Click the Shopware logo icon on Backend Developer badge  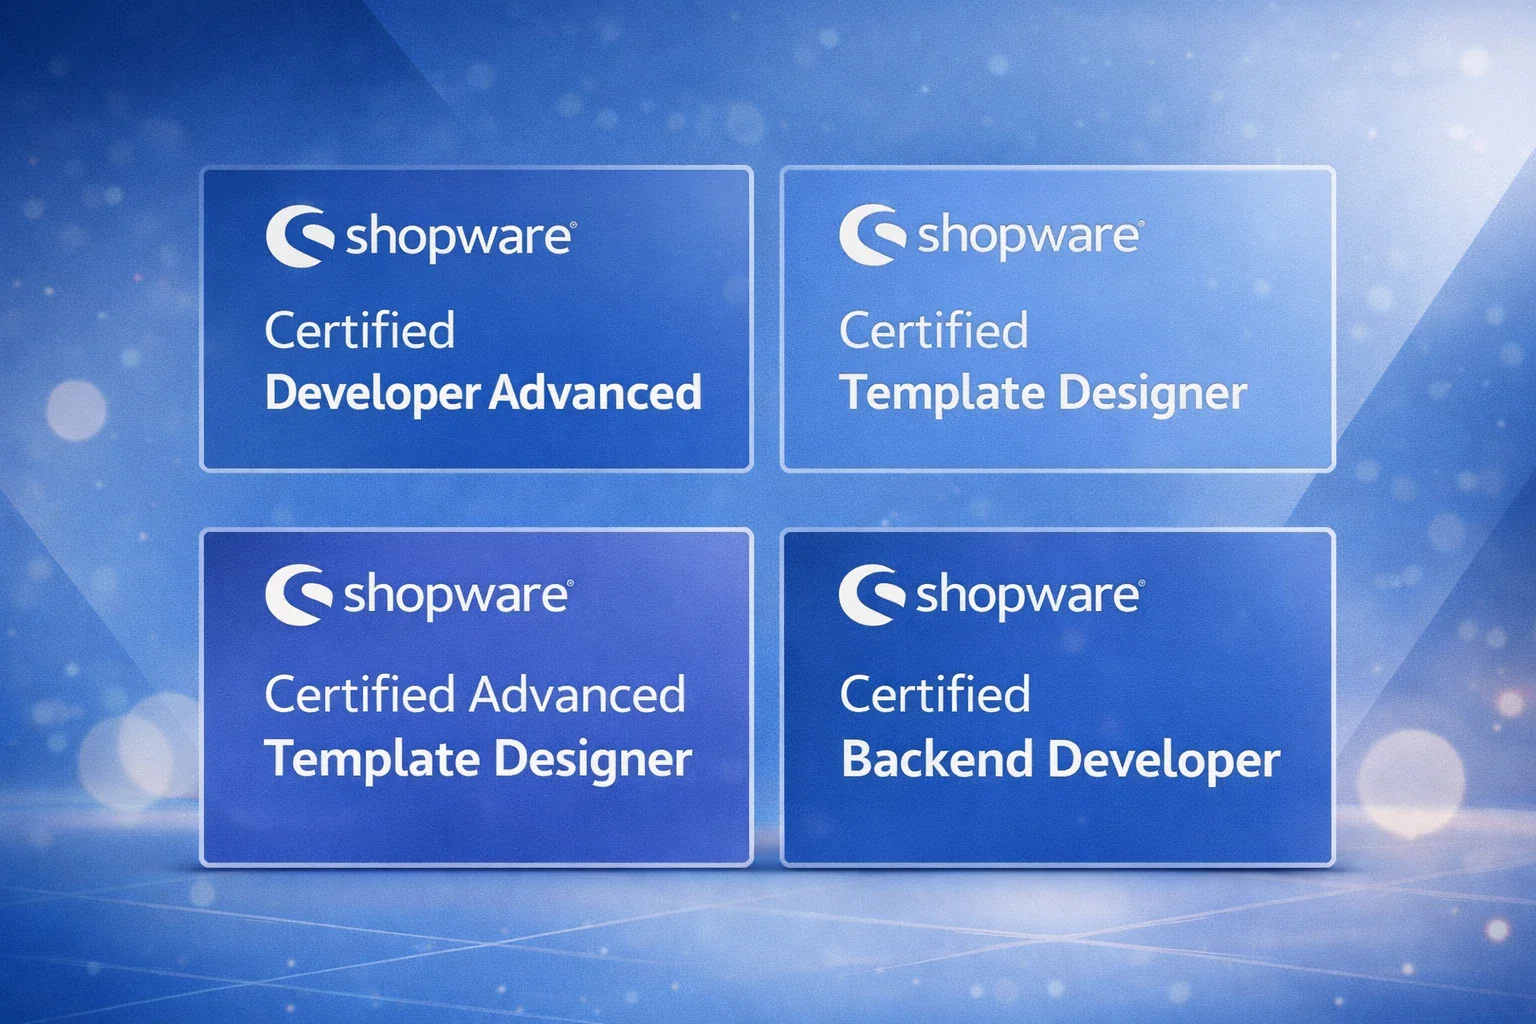coord(871,595)
